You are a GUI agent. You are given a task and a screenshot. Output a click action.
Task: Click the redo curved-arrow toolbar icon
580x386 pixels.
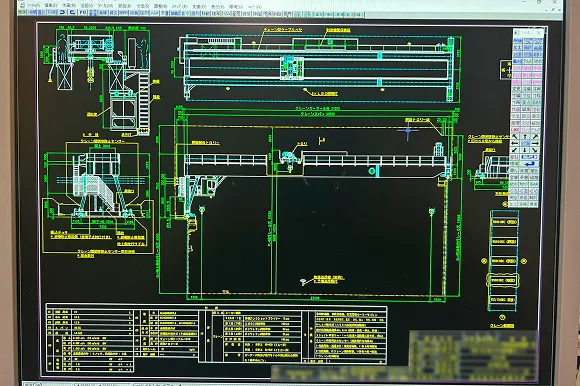point(72,12)
